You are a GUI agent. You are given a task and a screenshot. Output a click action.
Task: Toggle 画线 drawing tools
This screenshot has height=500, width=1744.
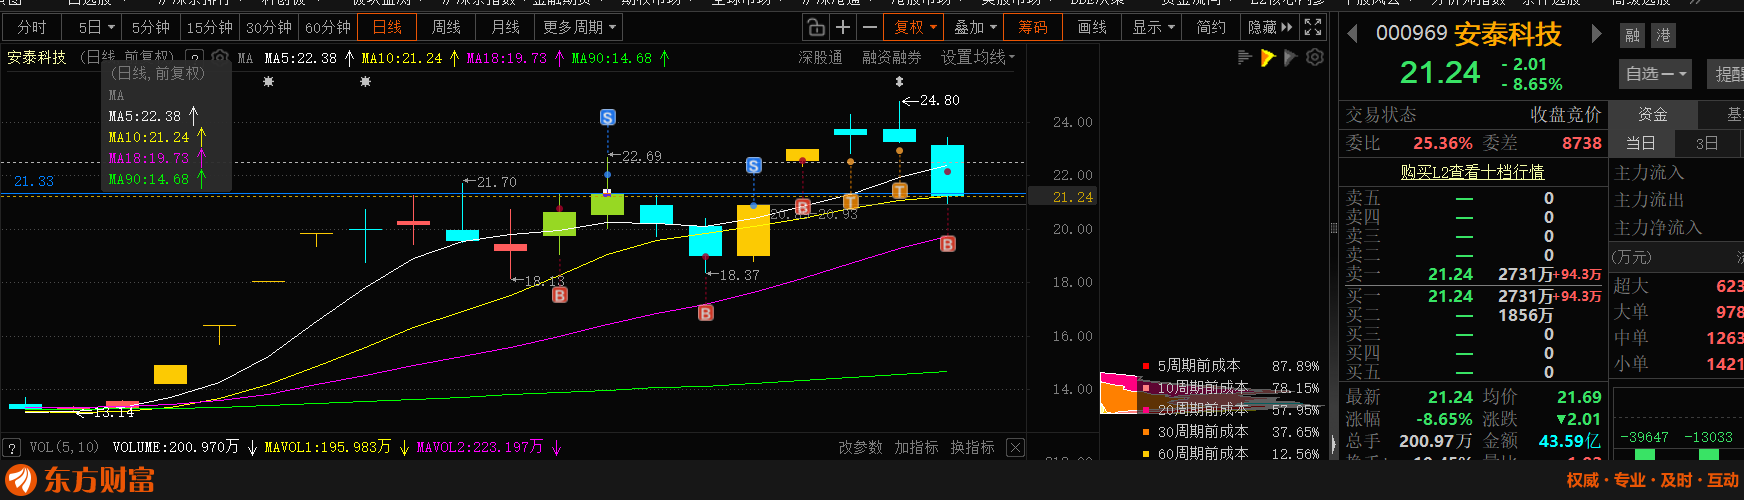click(1092, 27)
